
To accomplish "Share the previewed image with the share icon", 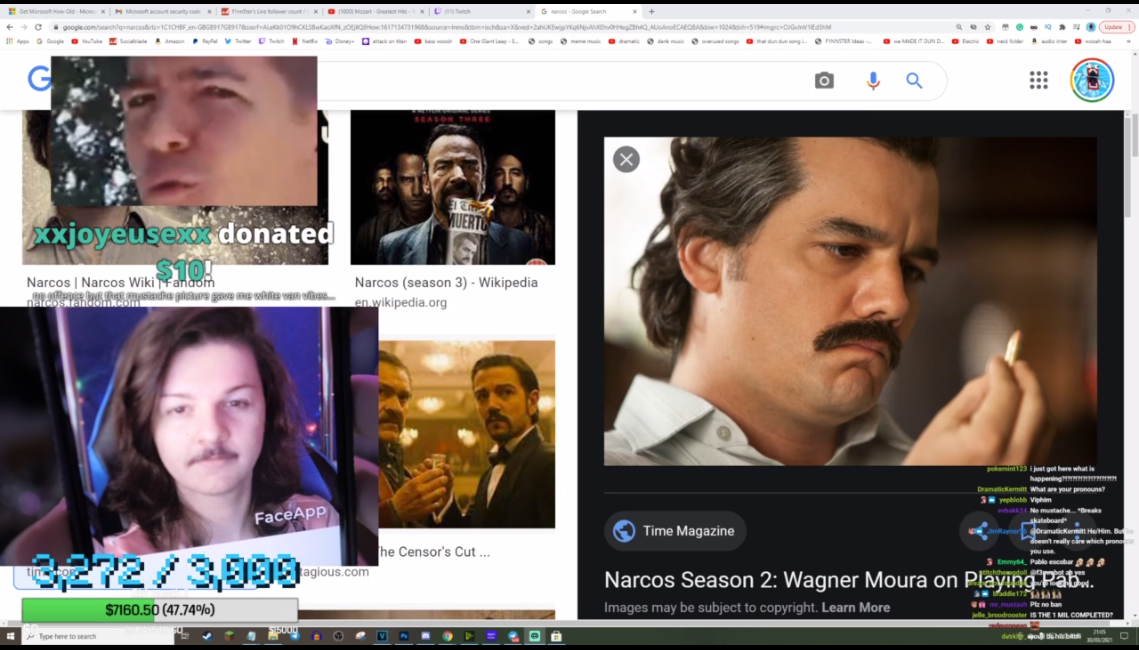I will tap(978, 531).
